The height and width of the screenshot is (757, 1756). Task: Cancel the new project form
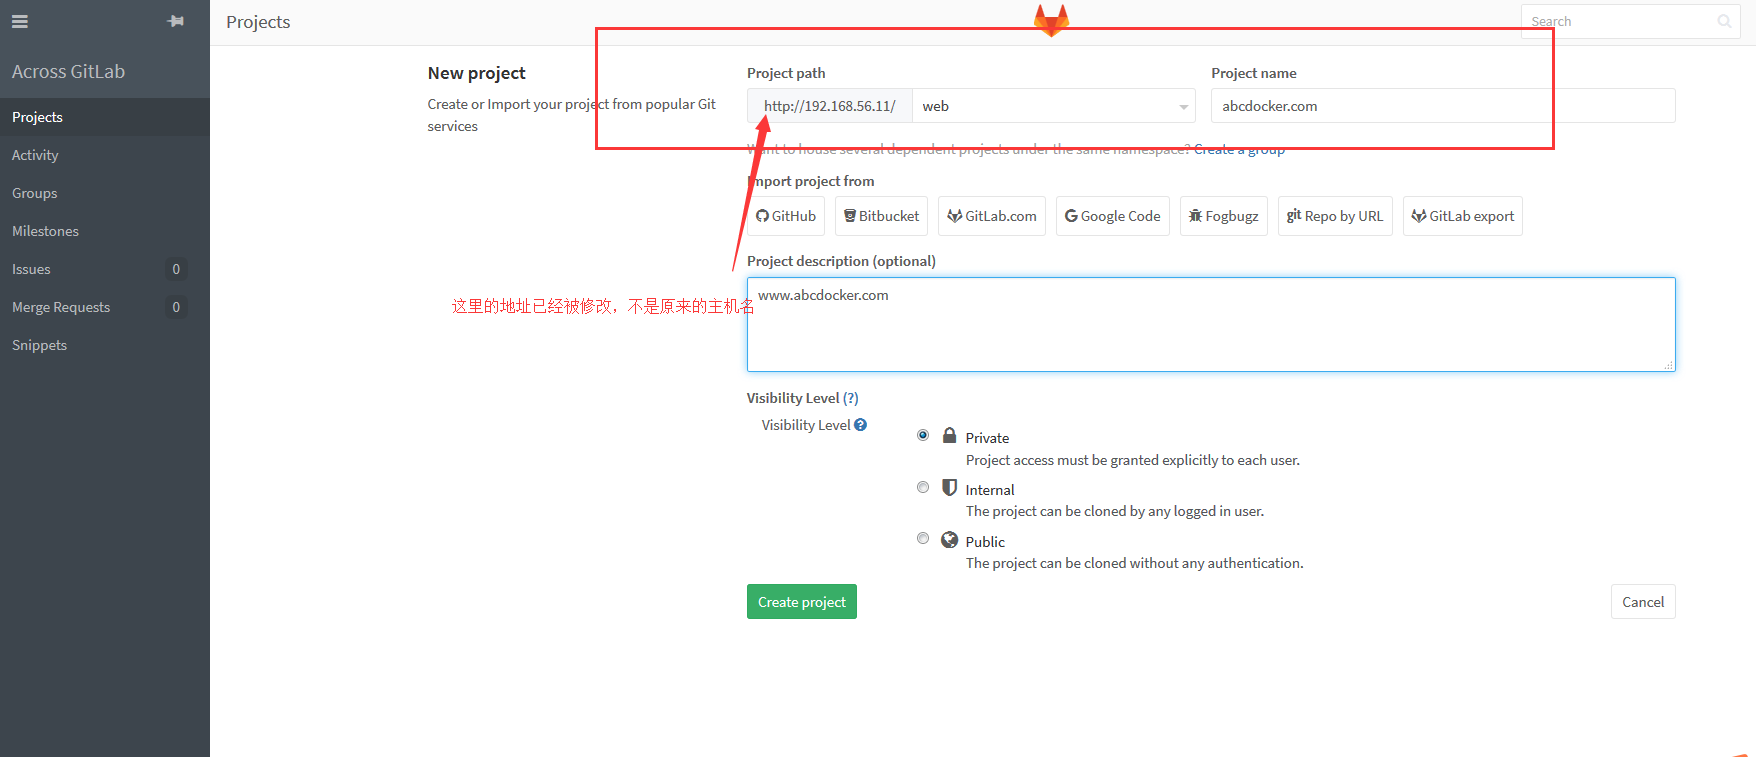pos(1643,602)
